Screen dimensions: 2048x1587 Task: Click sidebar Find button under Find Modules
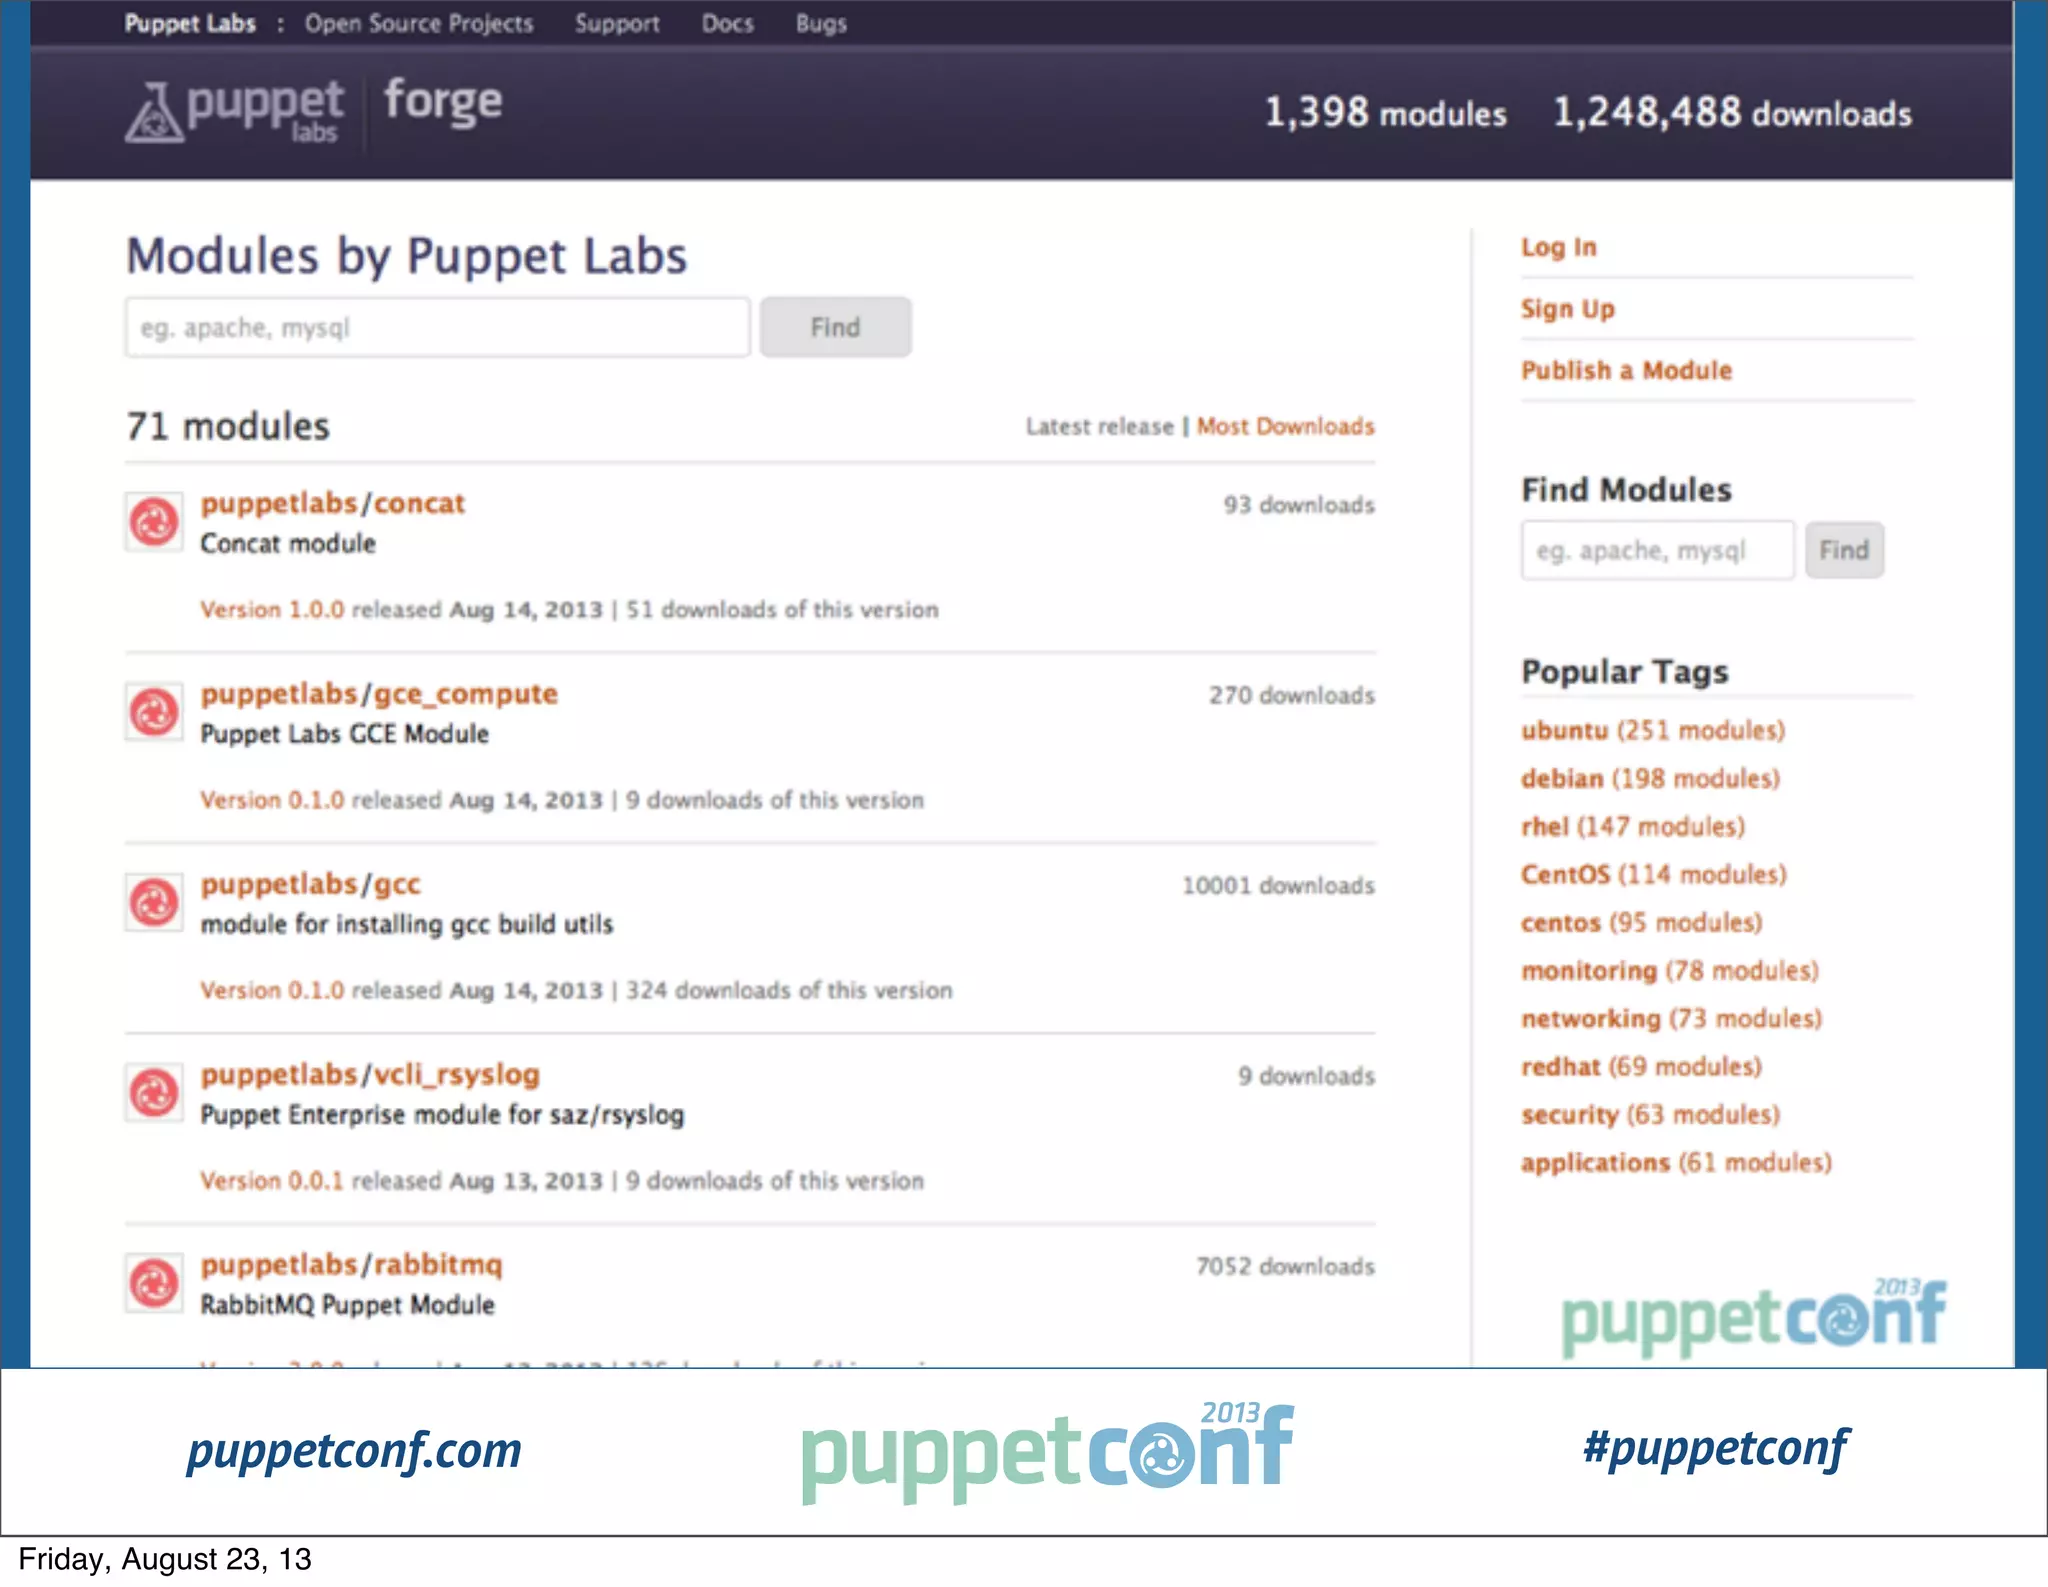pos(1844,550)
